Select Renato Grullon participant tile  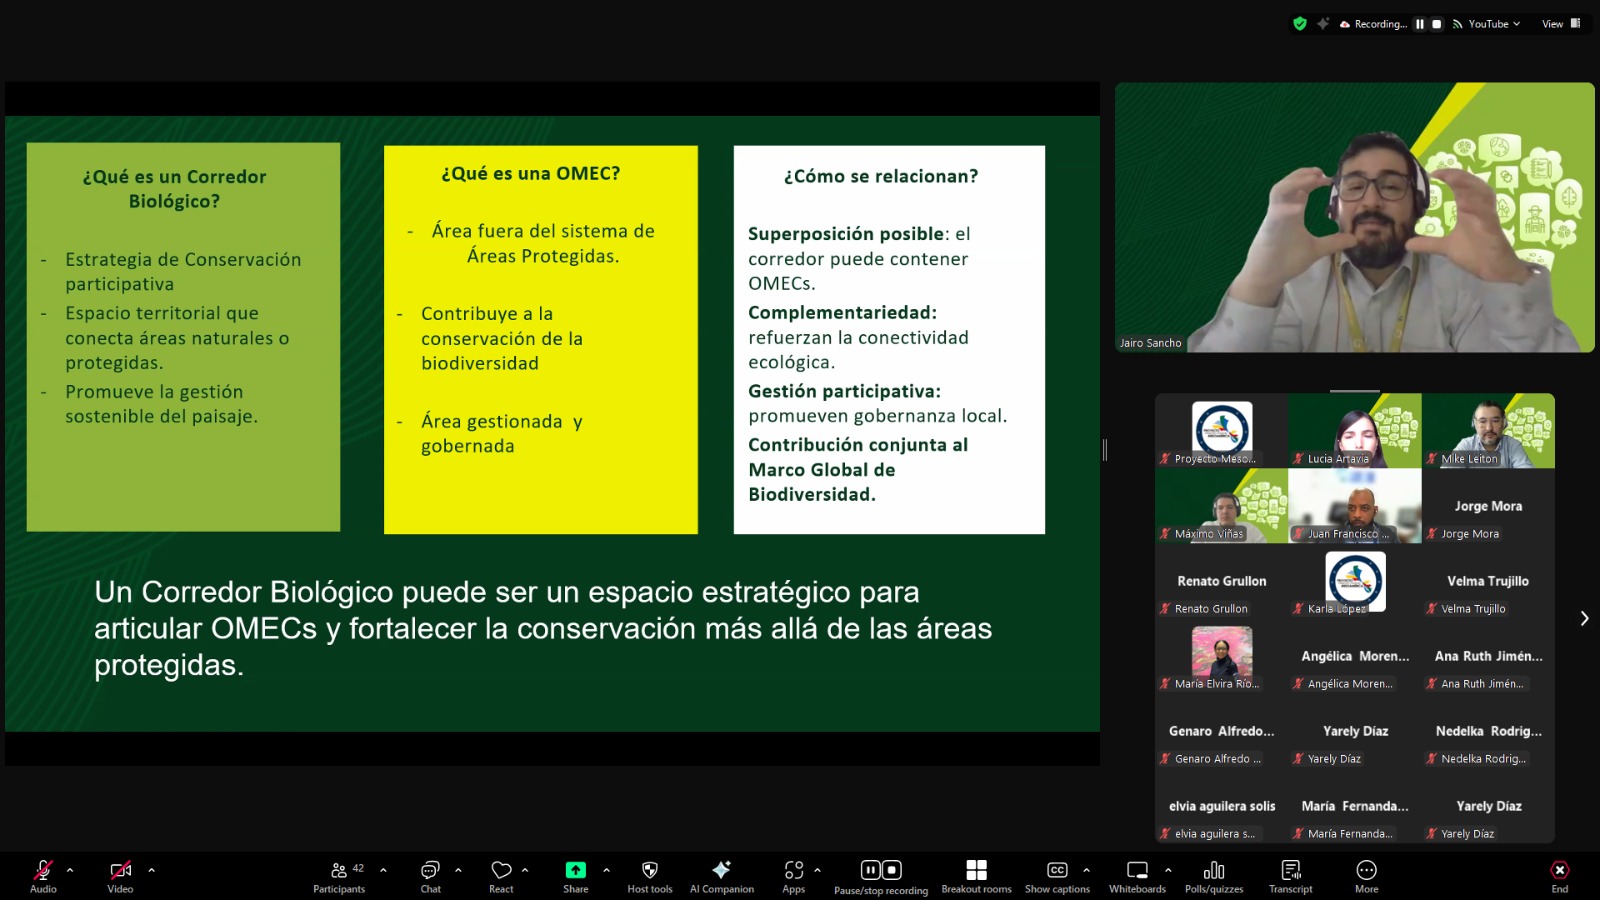1221,580
